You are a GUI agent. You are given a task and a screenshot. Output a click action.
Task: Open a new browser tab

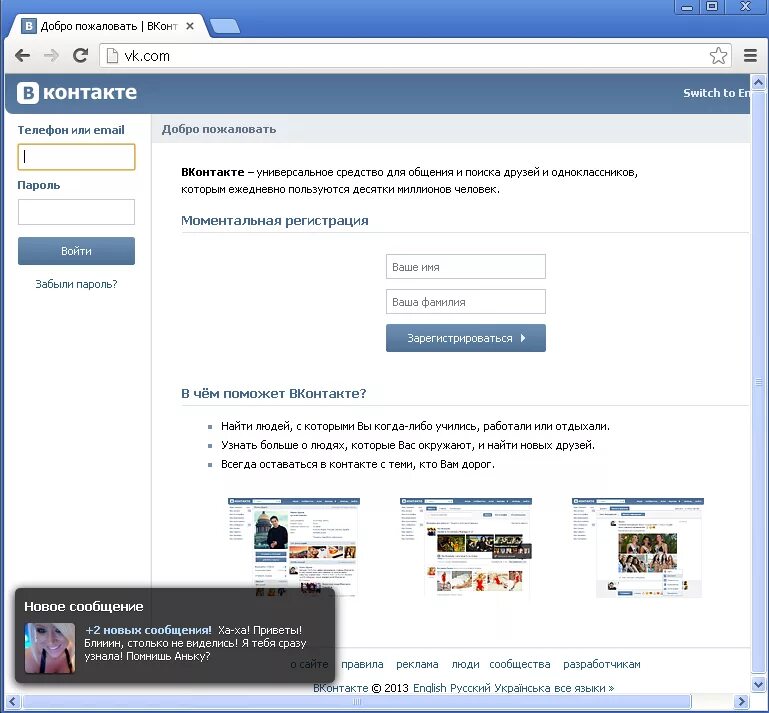(225, 26)
